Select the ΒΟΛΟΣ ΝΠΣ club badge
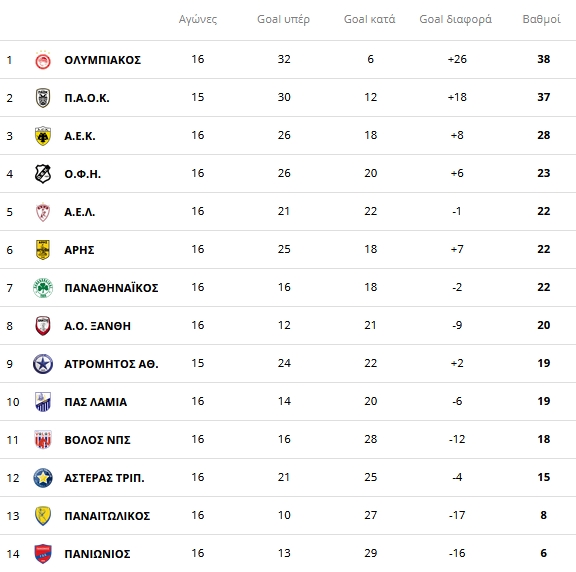Viewport: 576px width, 572px height. click(43, 440)
